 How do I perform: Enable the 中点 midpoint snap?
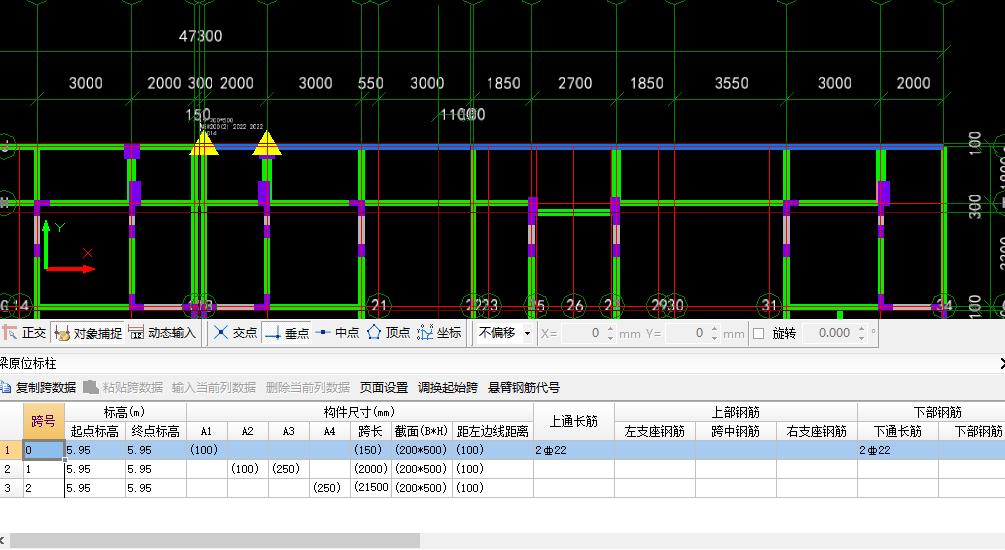coord(338,333)
